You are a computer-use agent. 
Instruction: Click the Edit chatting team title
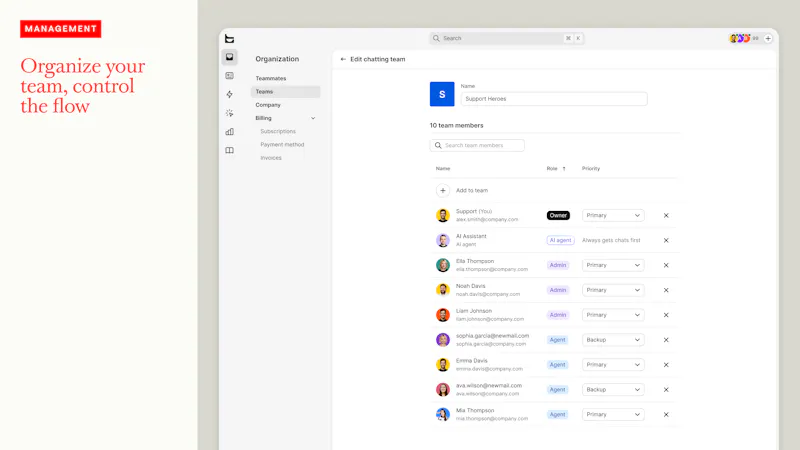pyautogui.click(x=378, y=59)
